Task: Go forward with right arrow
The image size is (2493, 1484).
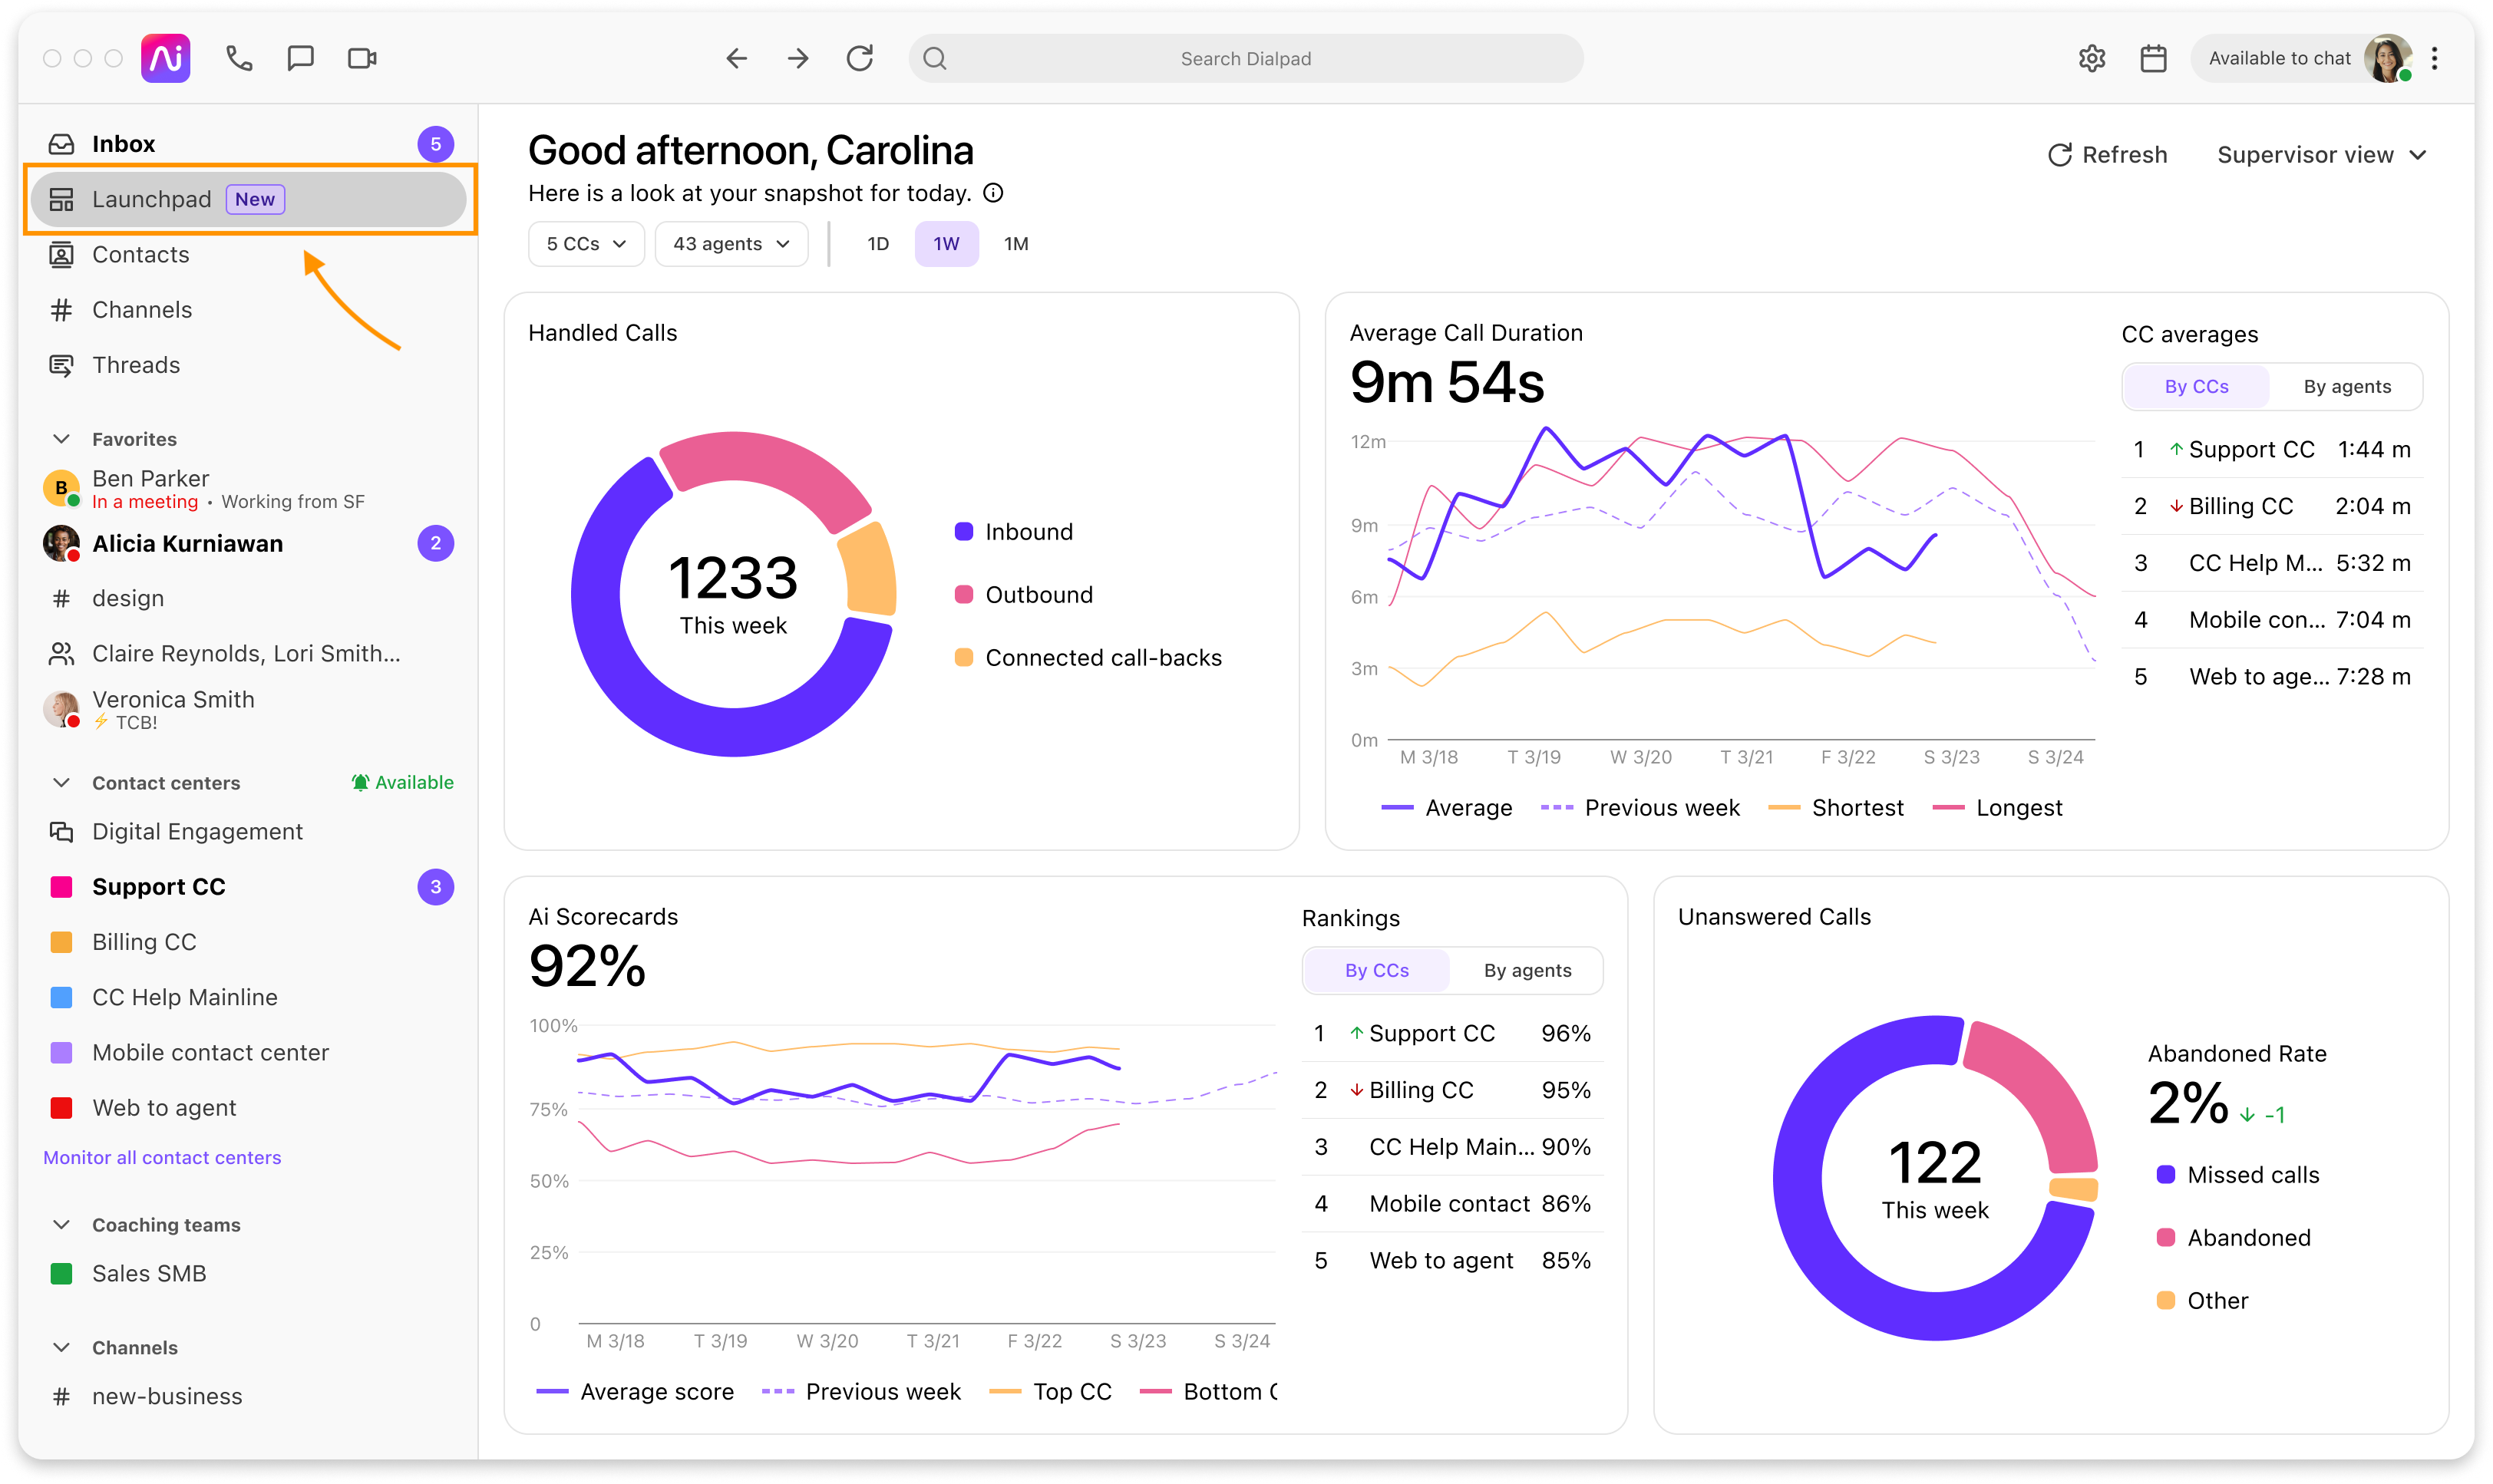Action: [x=798, y=58]
